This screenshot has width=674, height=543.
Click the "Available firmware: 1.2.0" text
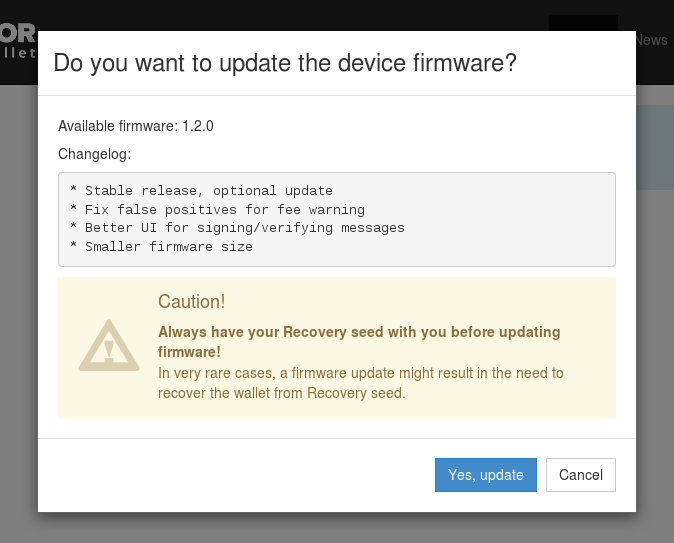point(136,126)
